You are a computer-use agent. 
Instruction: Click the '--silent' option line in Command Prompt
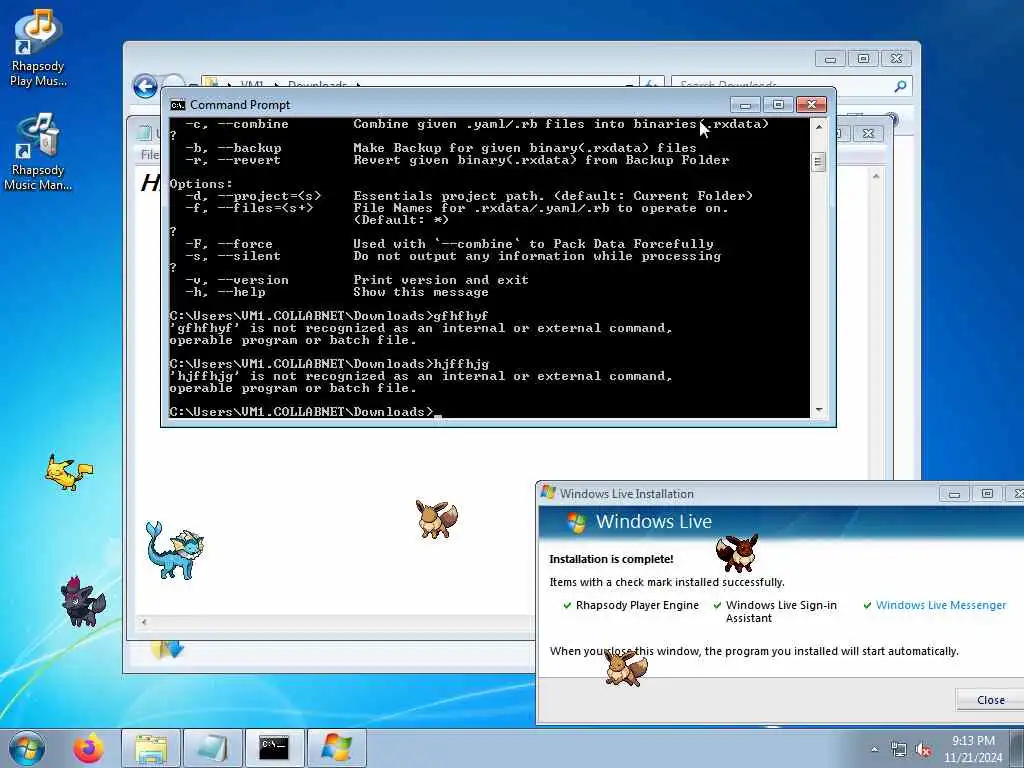coord(453,256)
